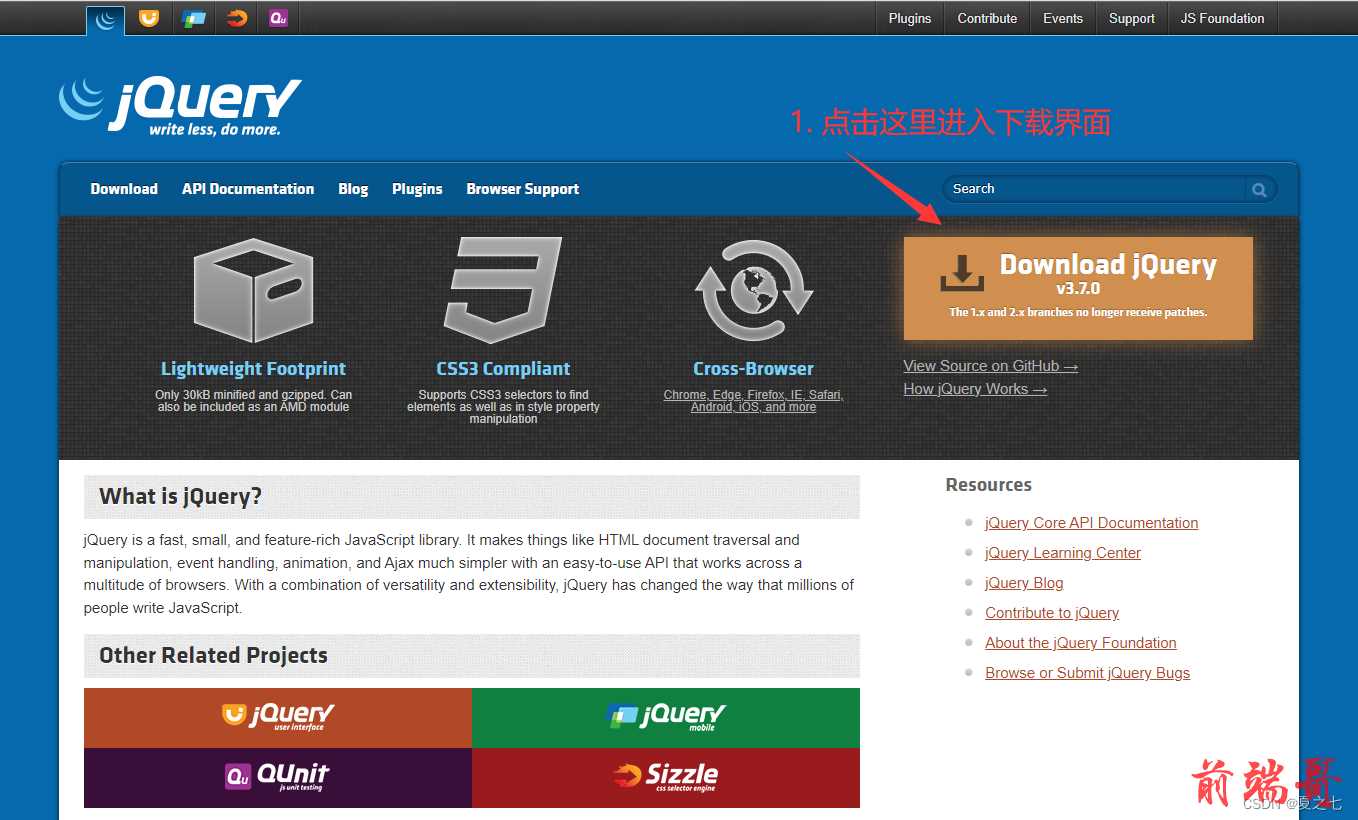Screen dimensions: 1358x820
Task: Click the Download jQuery v3.7.0 button
Action: (1078, 288)
